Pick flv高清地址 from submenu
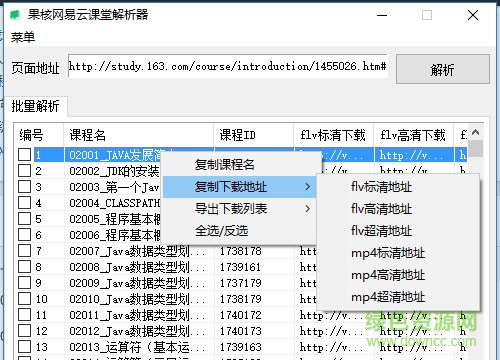 pyautogui.click(x=381, y=209)
